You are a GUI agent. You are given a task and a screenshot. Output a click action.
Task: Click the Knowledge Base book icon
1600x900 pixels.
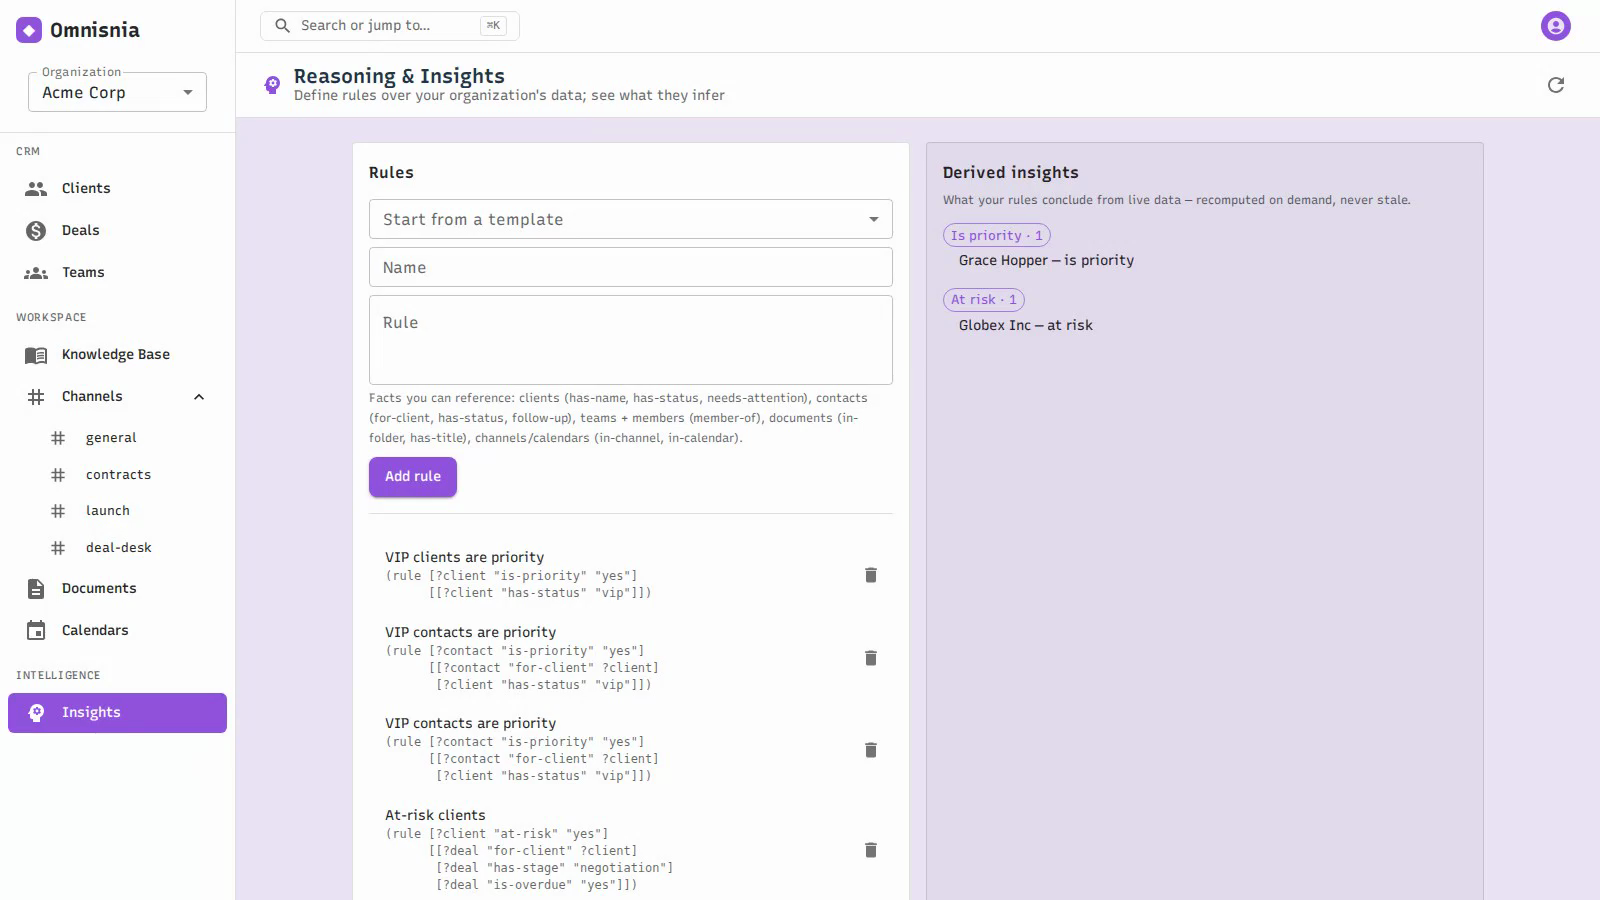(x=36, y=355)
